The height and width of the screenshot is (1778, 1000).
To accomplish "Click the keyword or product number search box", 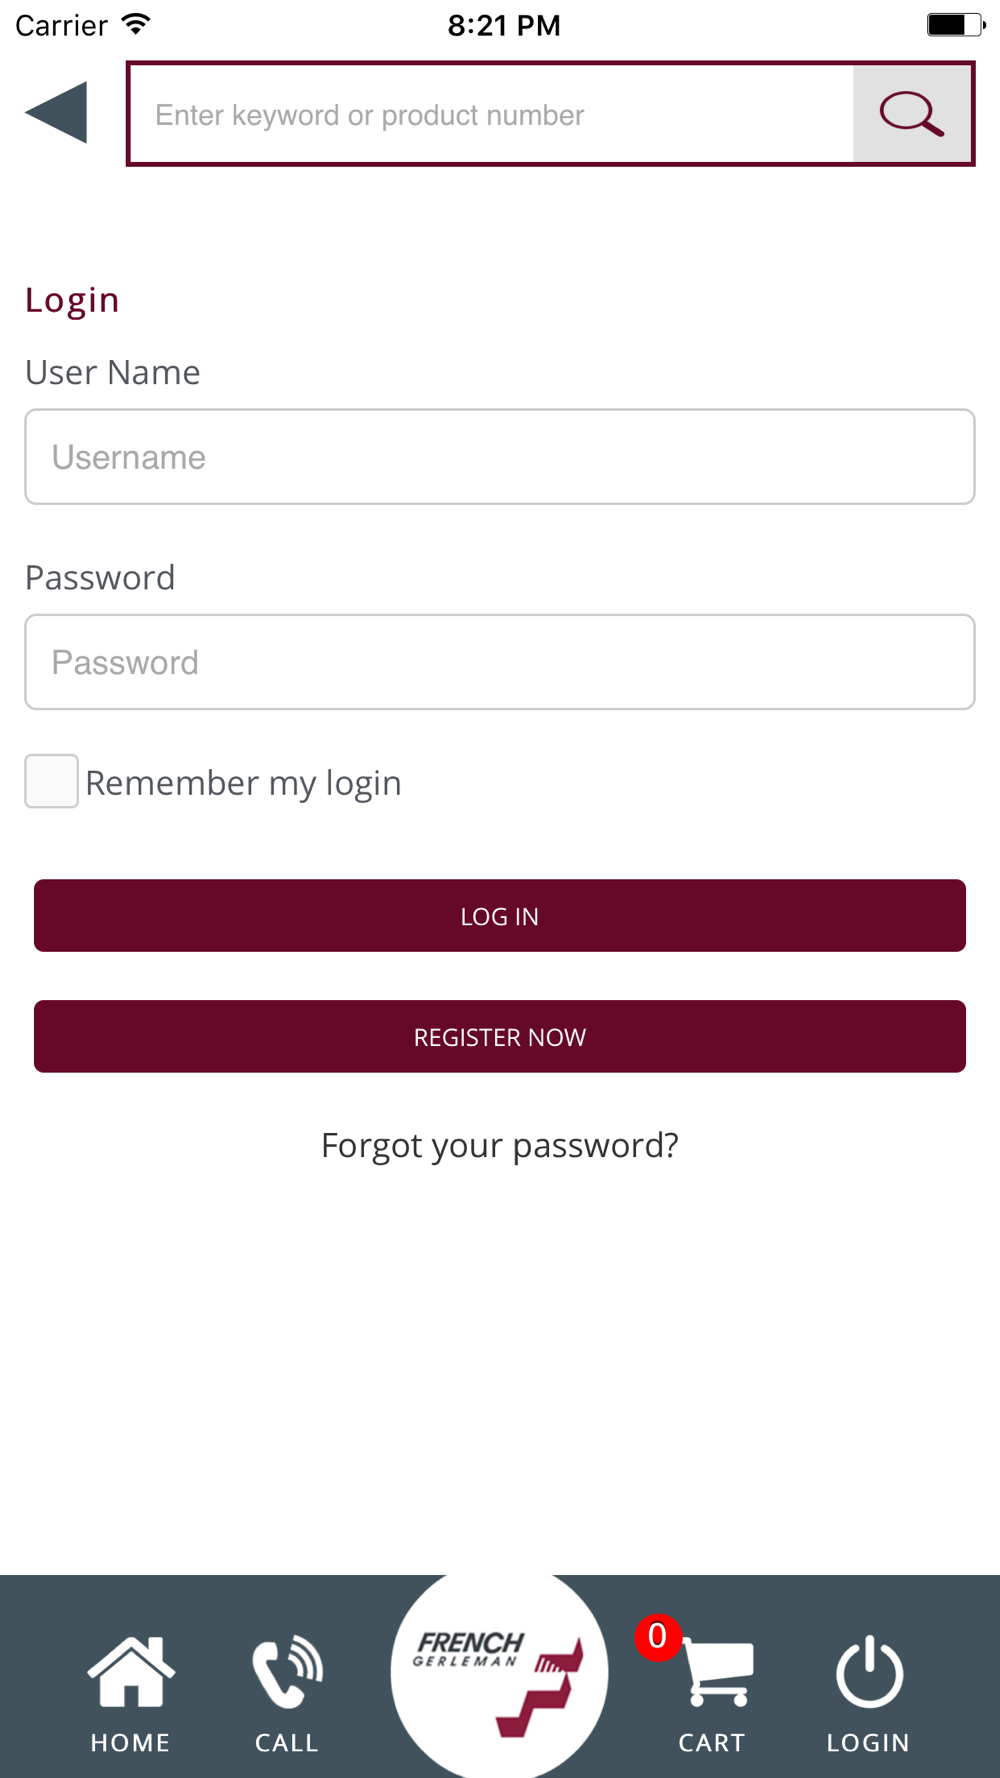I will click(490, 115).
